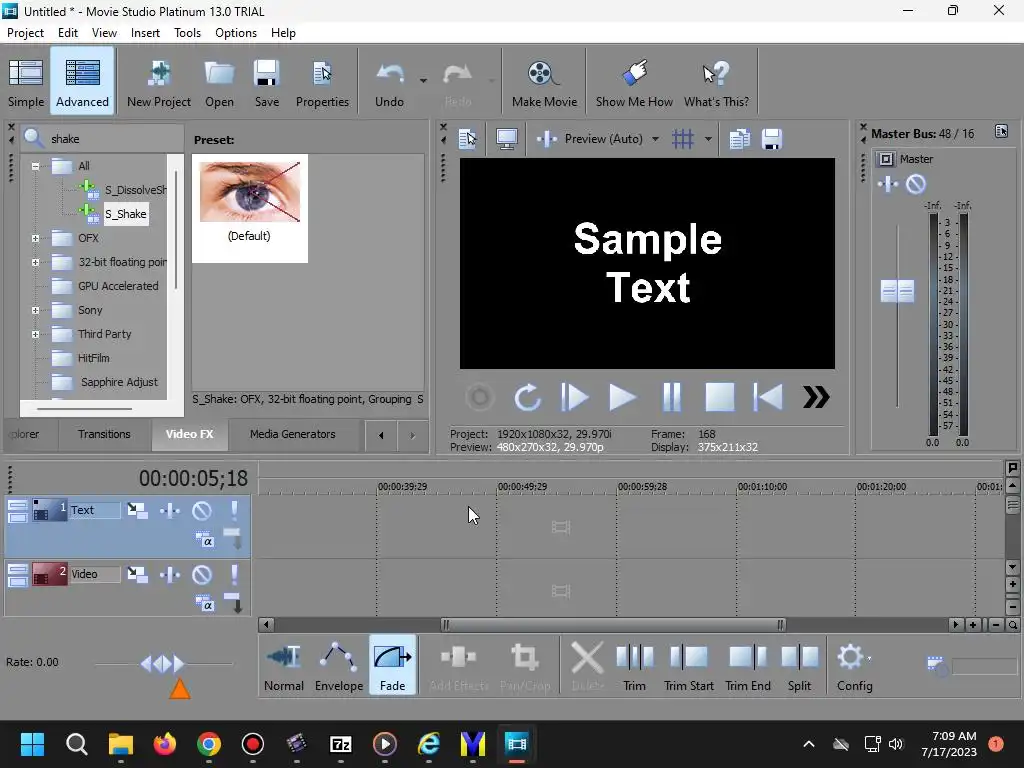This screenshot has width=1024, height=768.
Task: Mute the Text track
Action: 202,510
